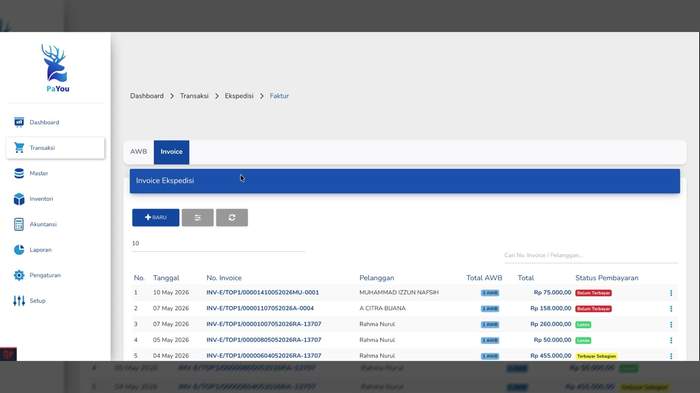Click the Faktur breadcrumb
The height and width of the screenshot is (393, 700).
click(x=279, y=96)
